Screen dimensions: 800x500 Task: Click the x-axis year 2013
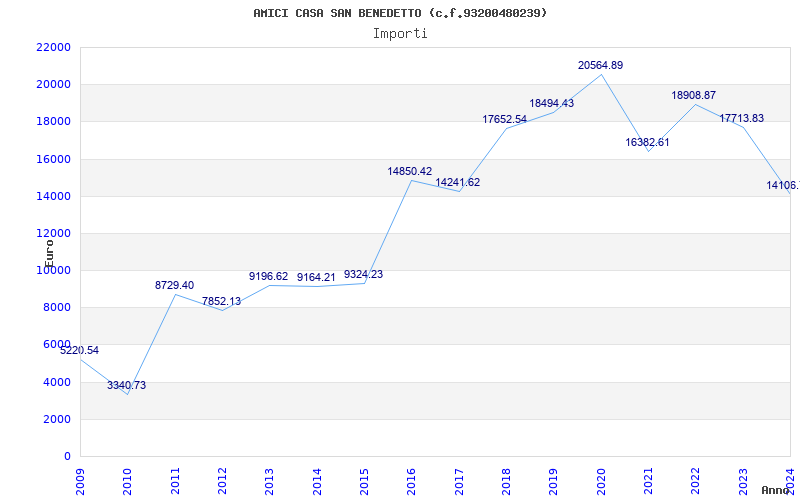[x=269, y=482]
